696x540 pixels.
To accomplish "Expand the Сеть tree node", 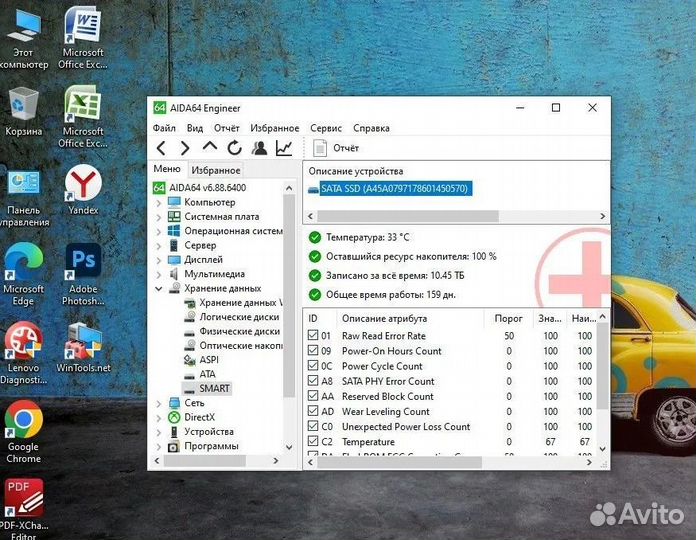I will pyautogui.click(x=159, y=403).
